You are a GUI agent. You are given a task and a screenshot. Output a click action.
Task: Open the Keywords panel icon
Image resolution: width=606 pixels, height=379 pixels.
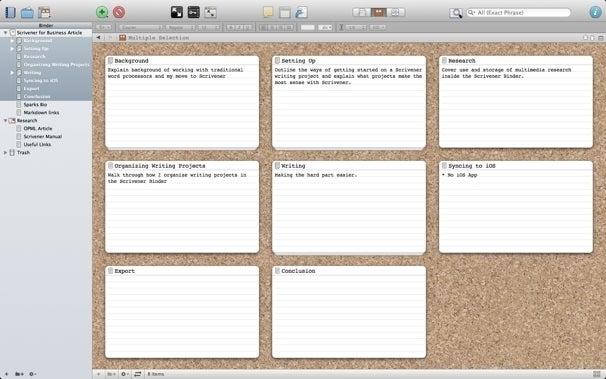pos(194,12)
